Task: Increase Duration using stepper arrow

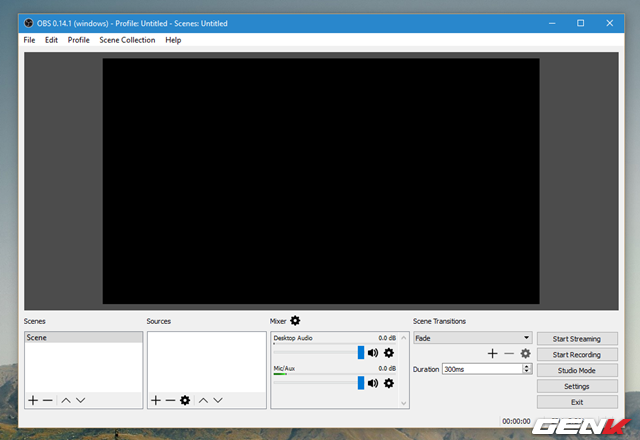Action: [527, 366]
